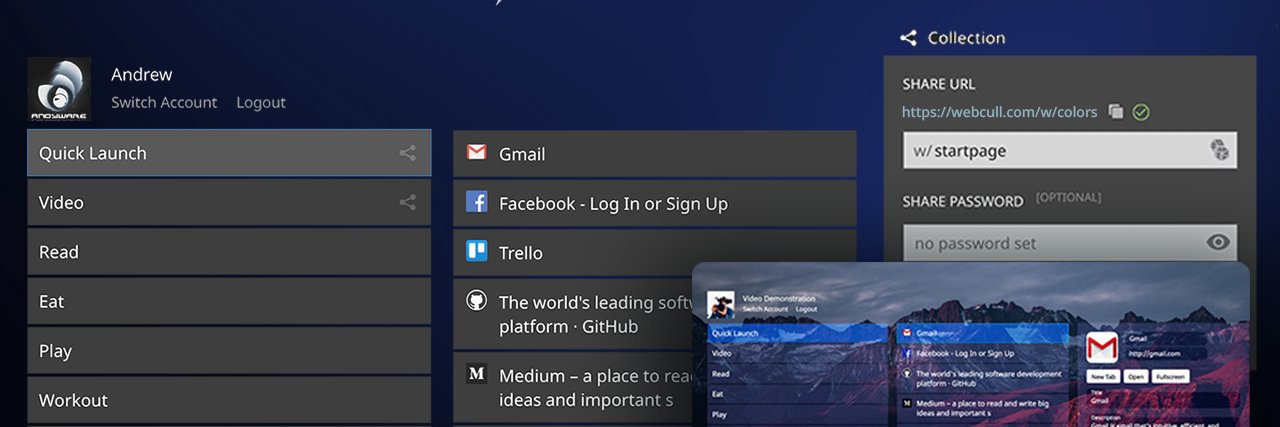Viewport: 1280px width, 427px height.
Task: Click the large Gmail logo in preview window
Action: (1102, 347)
